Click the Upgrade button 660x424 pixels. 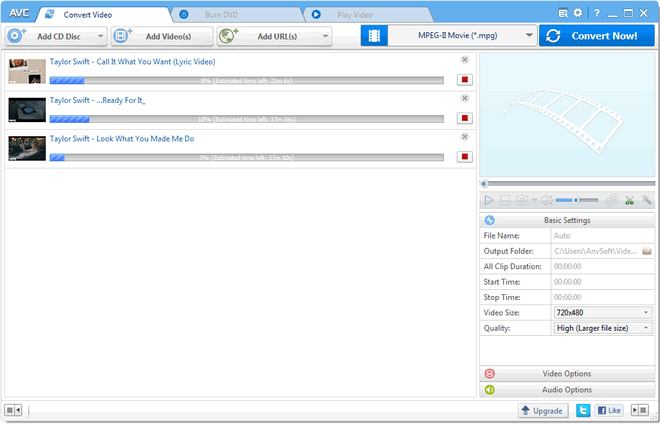[x=543, y=411]
